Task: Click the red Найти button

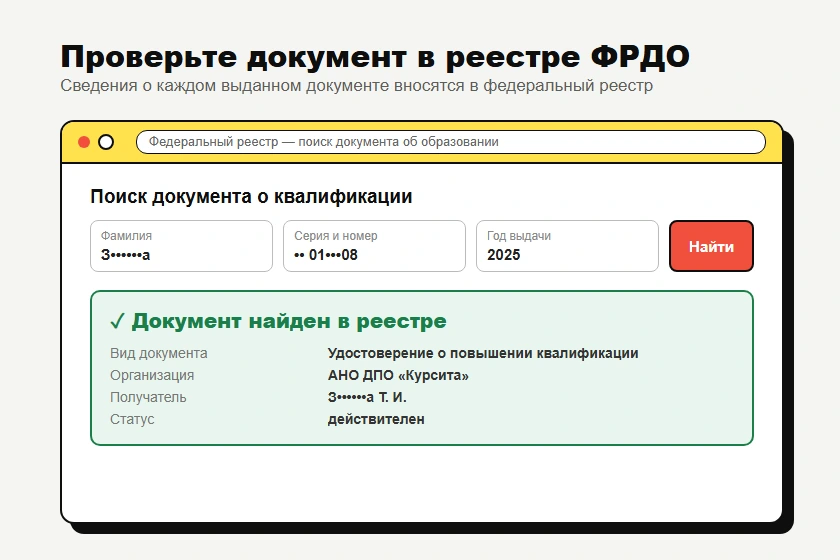Action: click(711, 246)
